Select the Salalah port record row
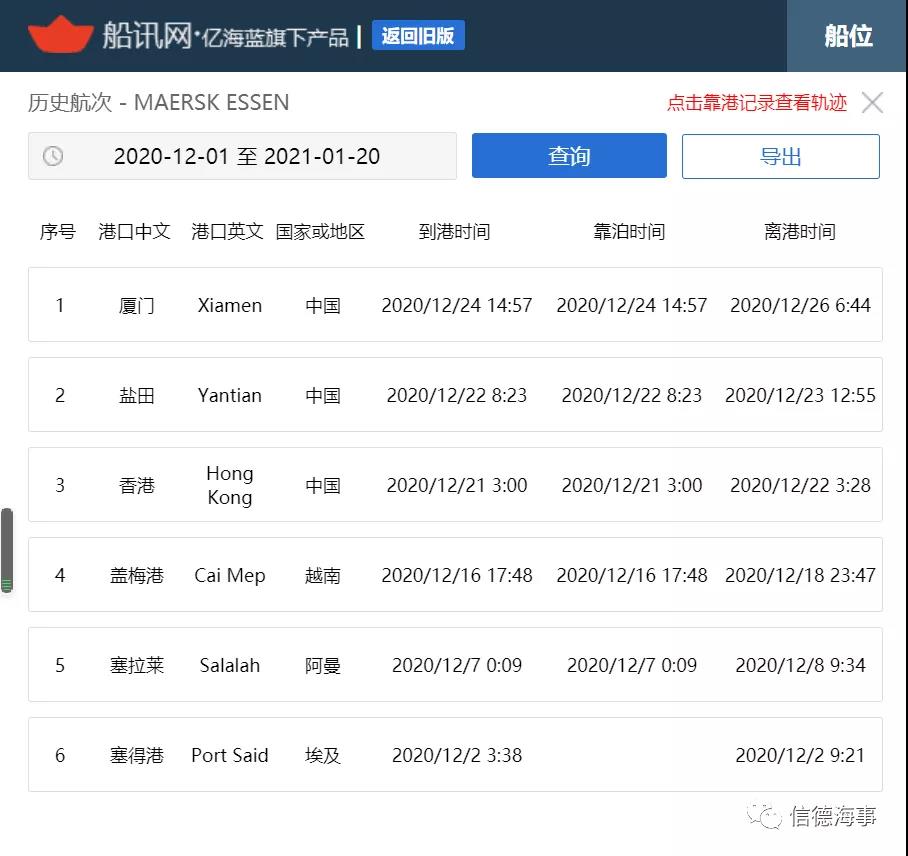Image resolution: width=908 pixels, height=856 pixels. pos(454,665)
